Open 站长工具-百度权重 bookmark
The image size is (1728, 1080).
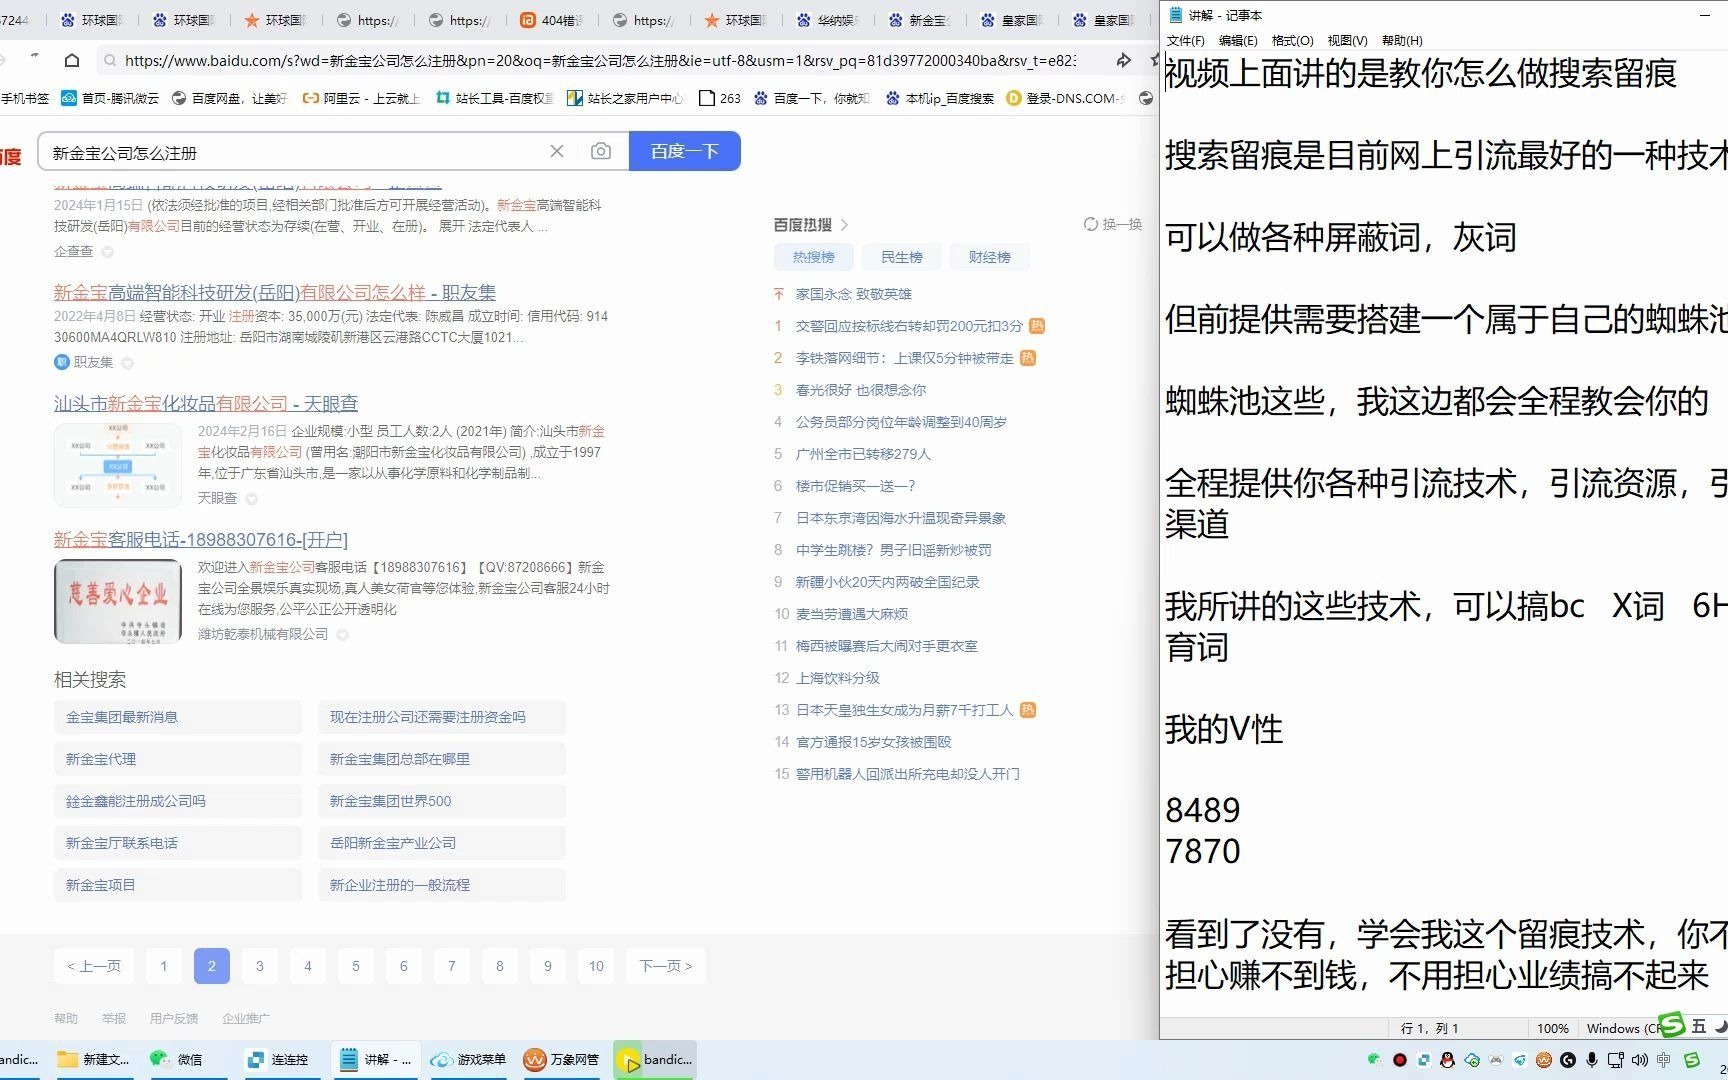point(494,98)
